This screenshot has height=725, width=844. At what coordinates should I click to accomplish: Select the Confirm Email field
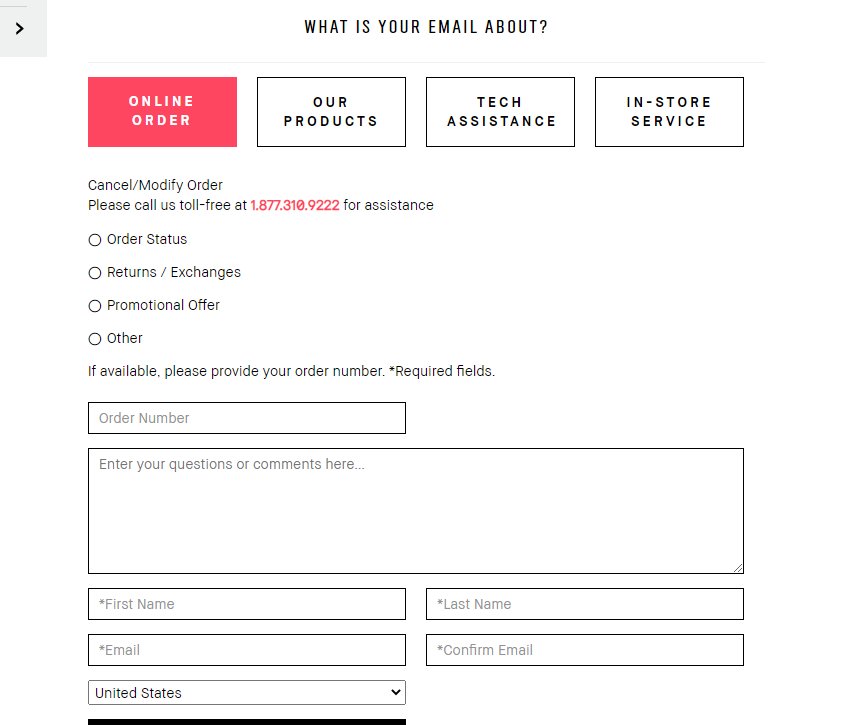coord(585,650)
